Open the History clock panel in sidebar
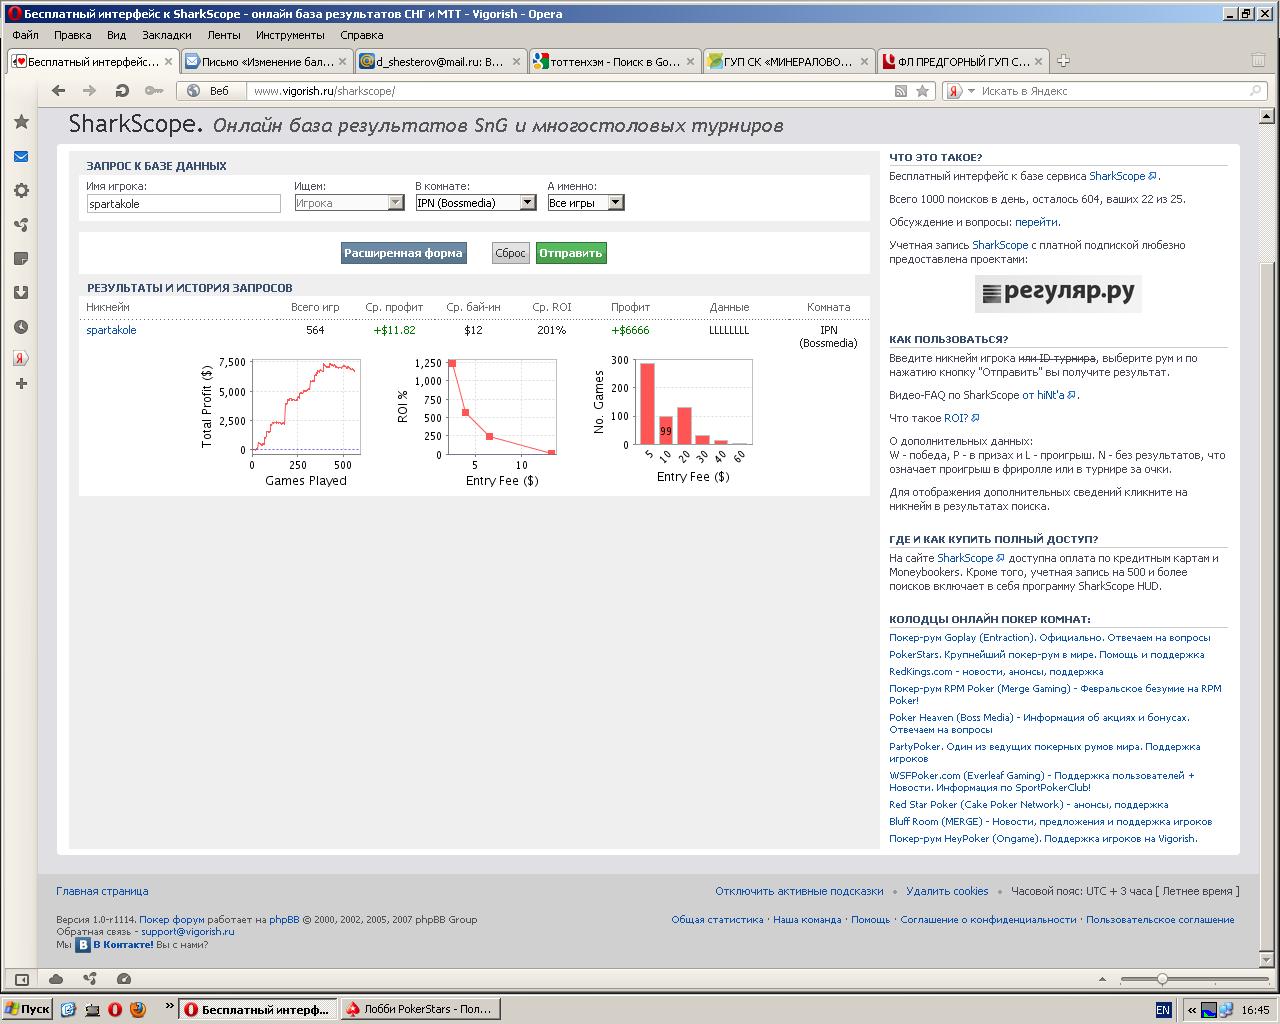The image size is (1280, 1024). (20, 327)
